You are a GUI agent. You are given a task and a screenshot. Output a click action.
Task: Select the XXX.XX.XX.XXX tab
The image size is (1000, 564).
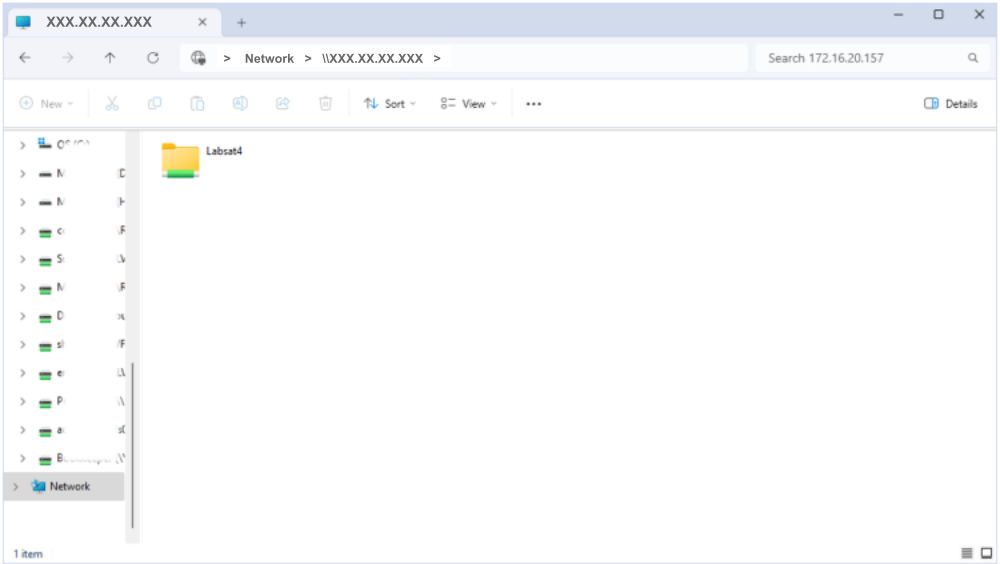pyautogui.click(x=114, y=22)
